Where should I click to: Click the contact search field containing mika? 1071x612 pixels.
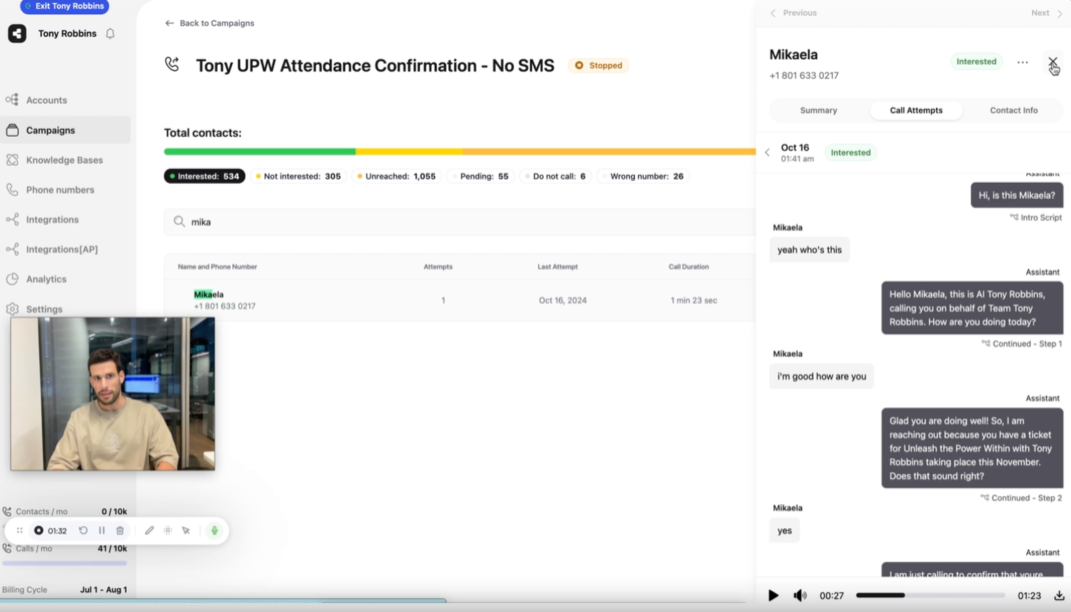(459, 222)
